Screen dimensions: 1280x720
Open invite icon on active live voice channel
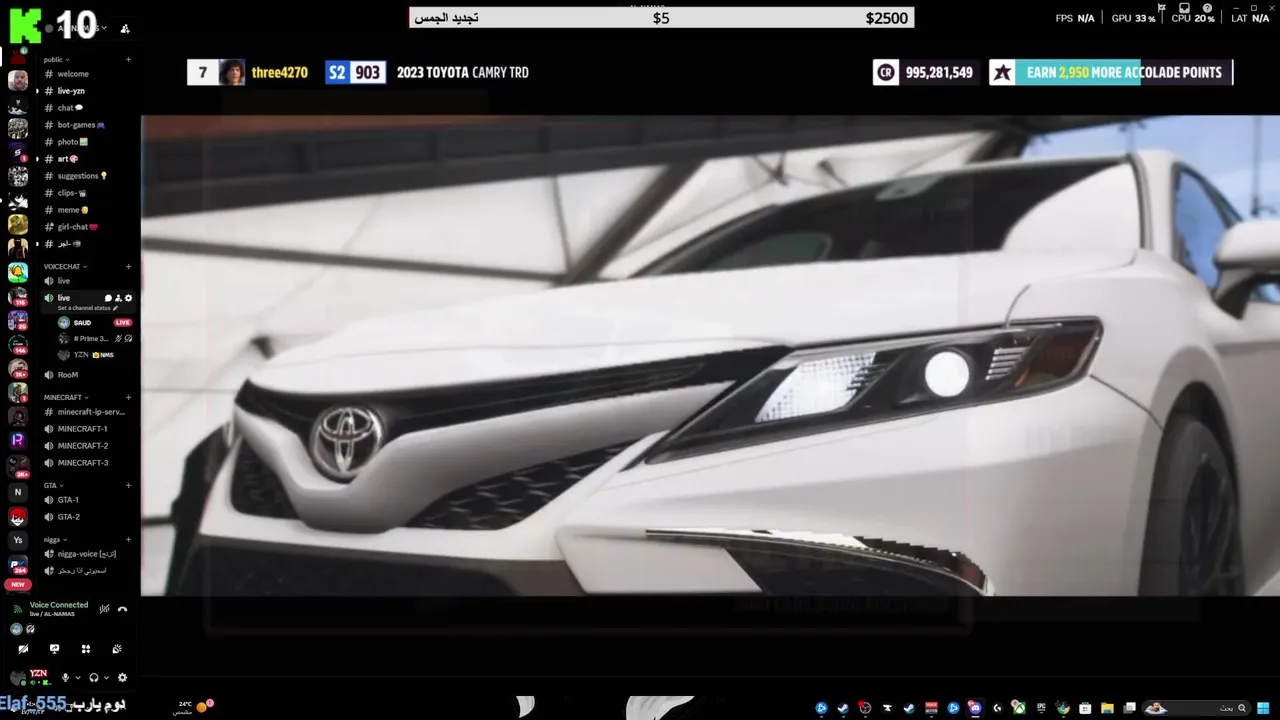[x=118, y=298]
